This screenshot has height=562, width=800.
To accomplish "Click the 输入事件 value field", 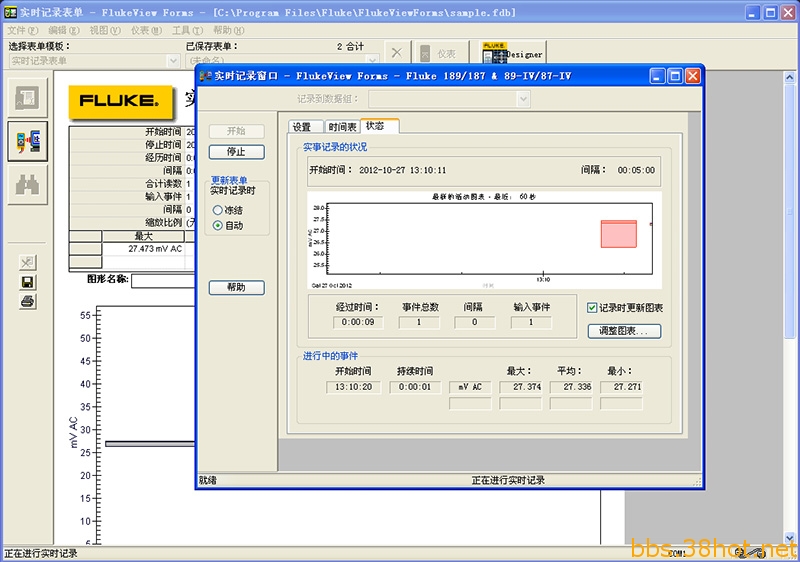I will click(x=531, y=322).
